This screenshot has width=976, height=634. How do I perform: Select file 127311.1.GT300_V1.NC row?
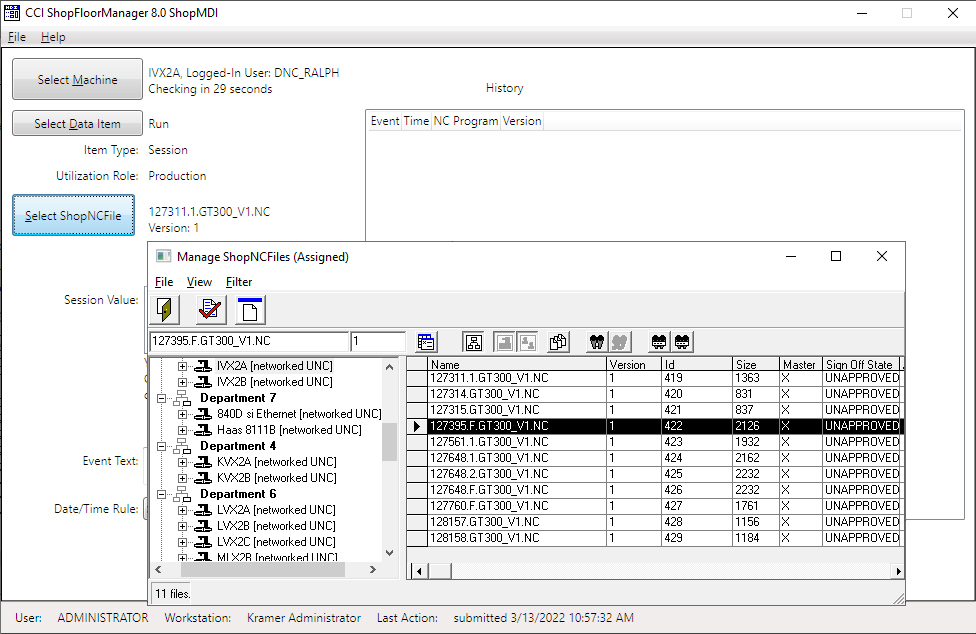pyautogui.click(x=654, y=378)
